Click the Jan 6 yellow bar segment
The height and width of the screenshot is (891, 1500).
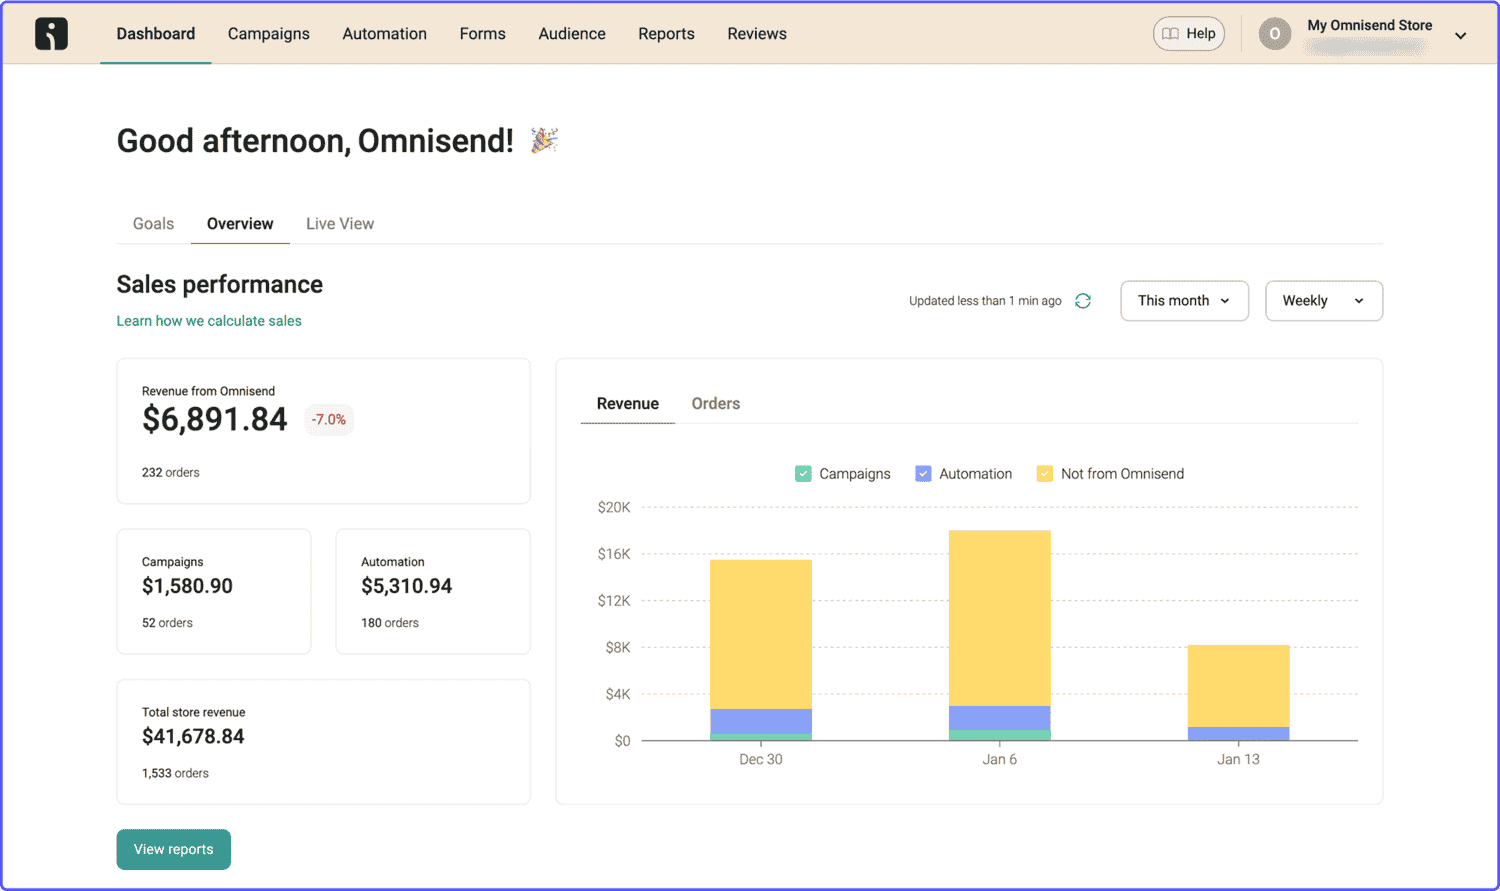(1000, 618)
